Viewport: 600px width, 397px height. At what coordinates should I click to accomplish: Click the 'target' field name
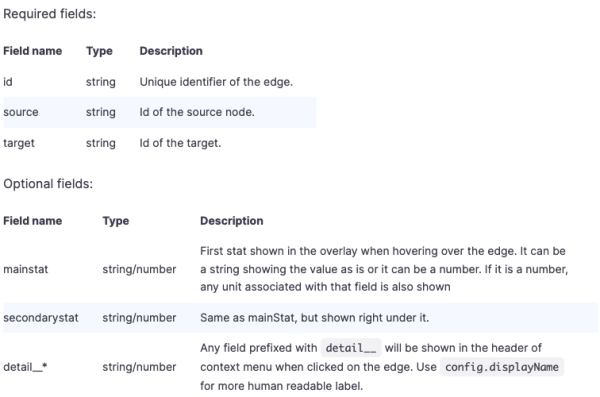(19, 143)
